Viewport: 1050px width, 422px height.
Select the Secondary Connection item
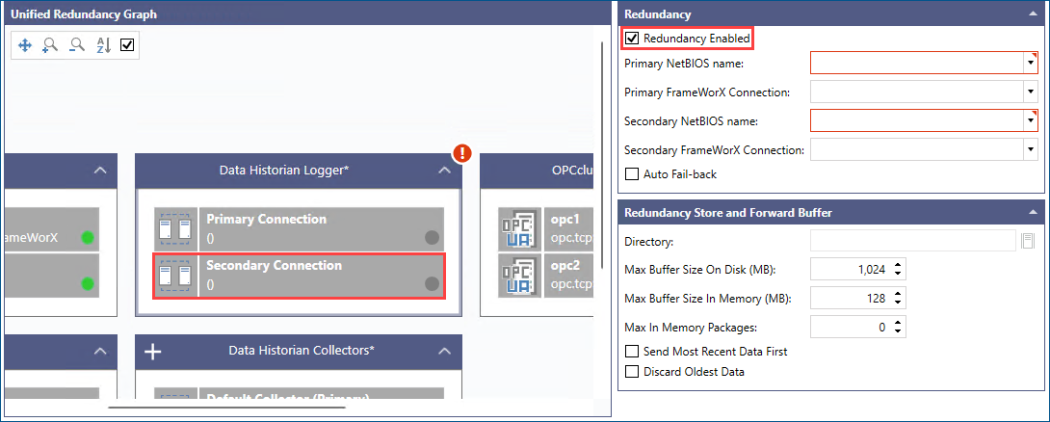[298, 275]
